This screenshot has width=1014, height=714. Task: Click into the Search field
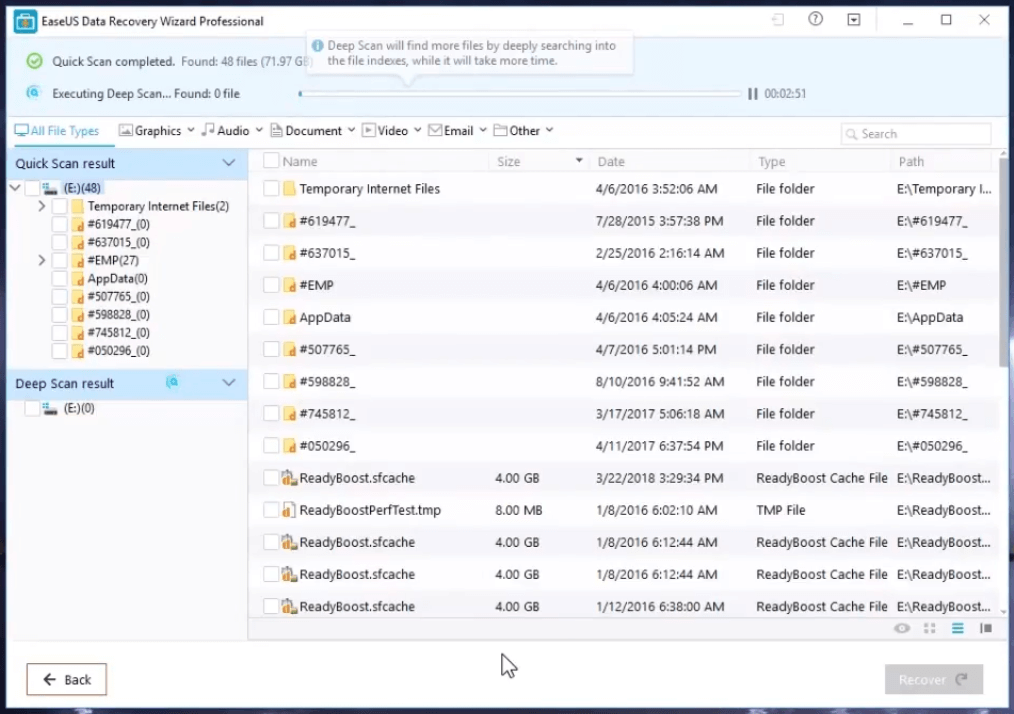coord(922,134)
